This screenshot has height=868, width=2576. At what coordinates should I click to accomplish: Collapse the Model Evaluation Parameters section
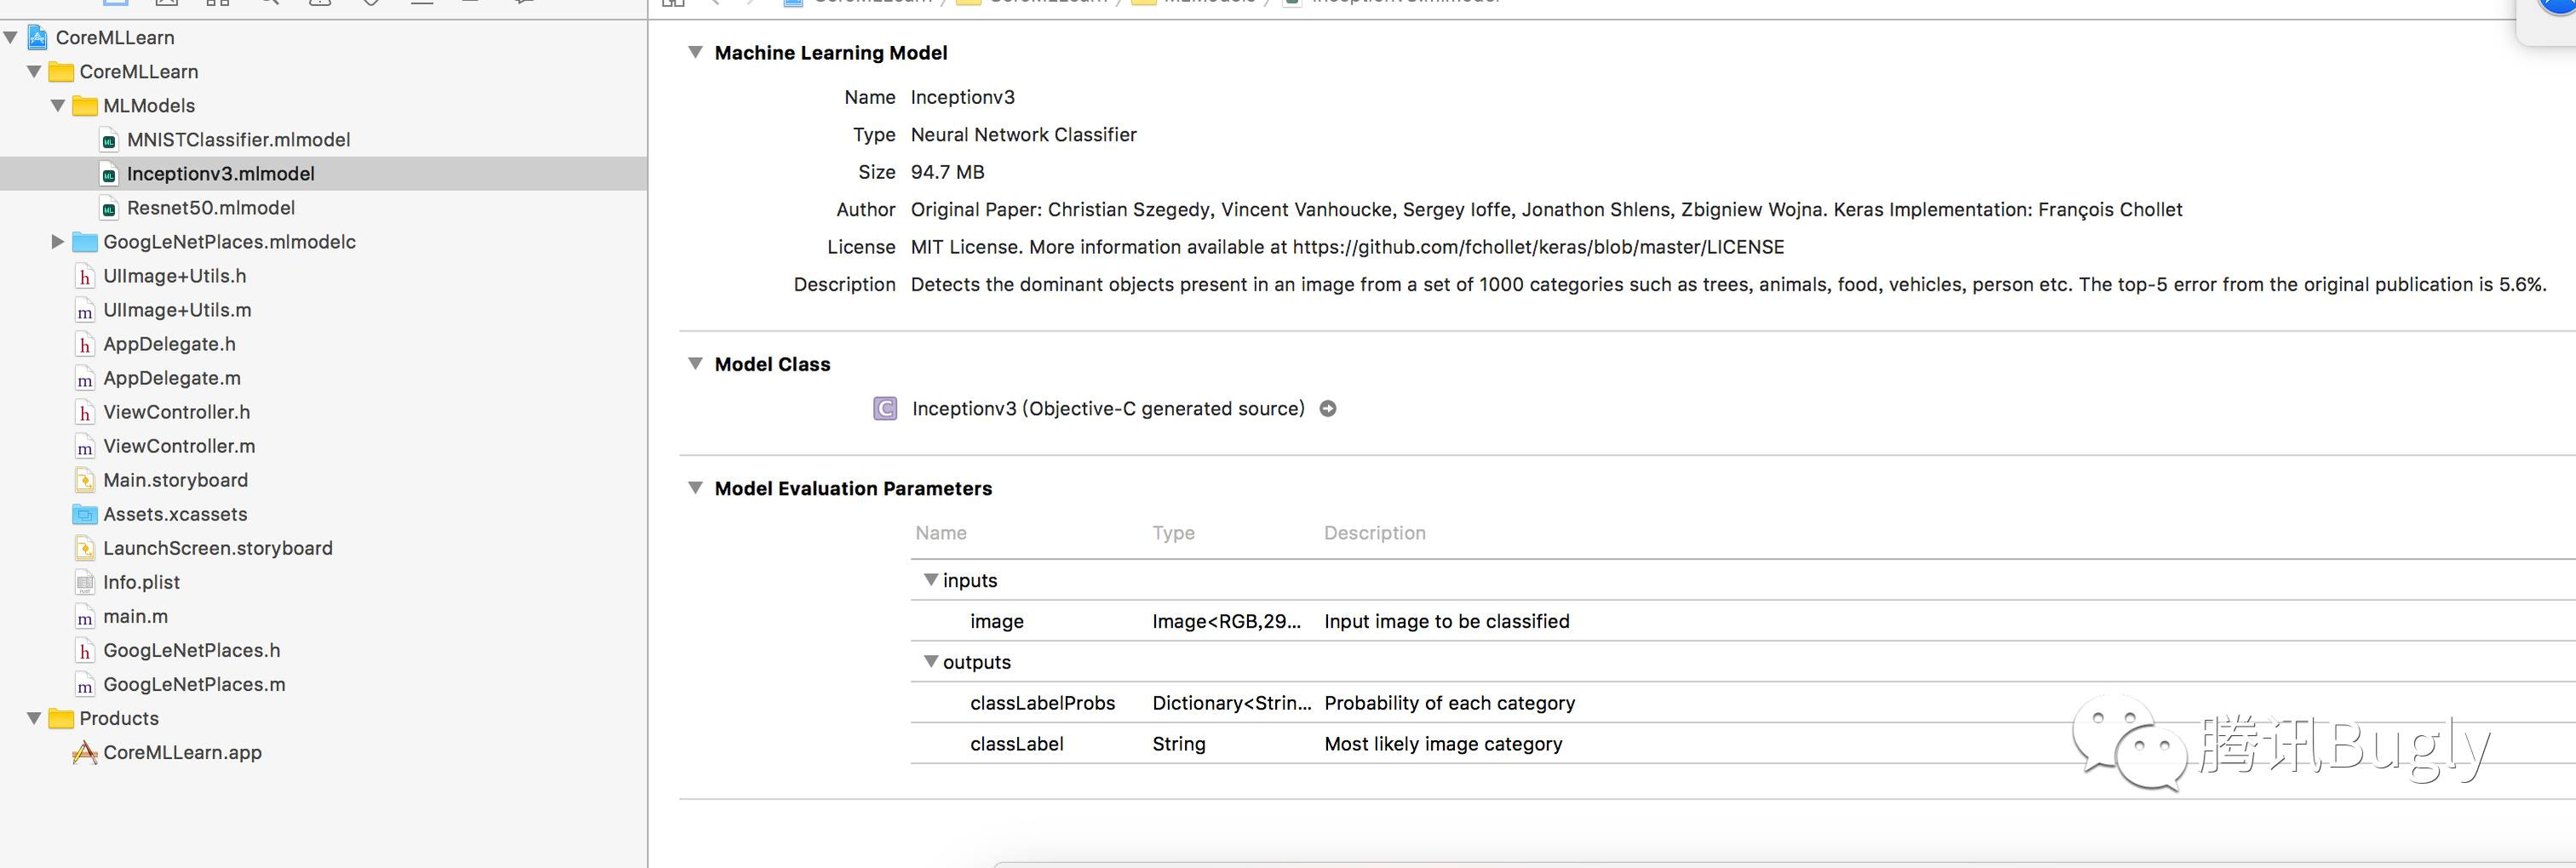click(695, 488)
